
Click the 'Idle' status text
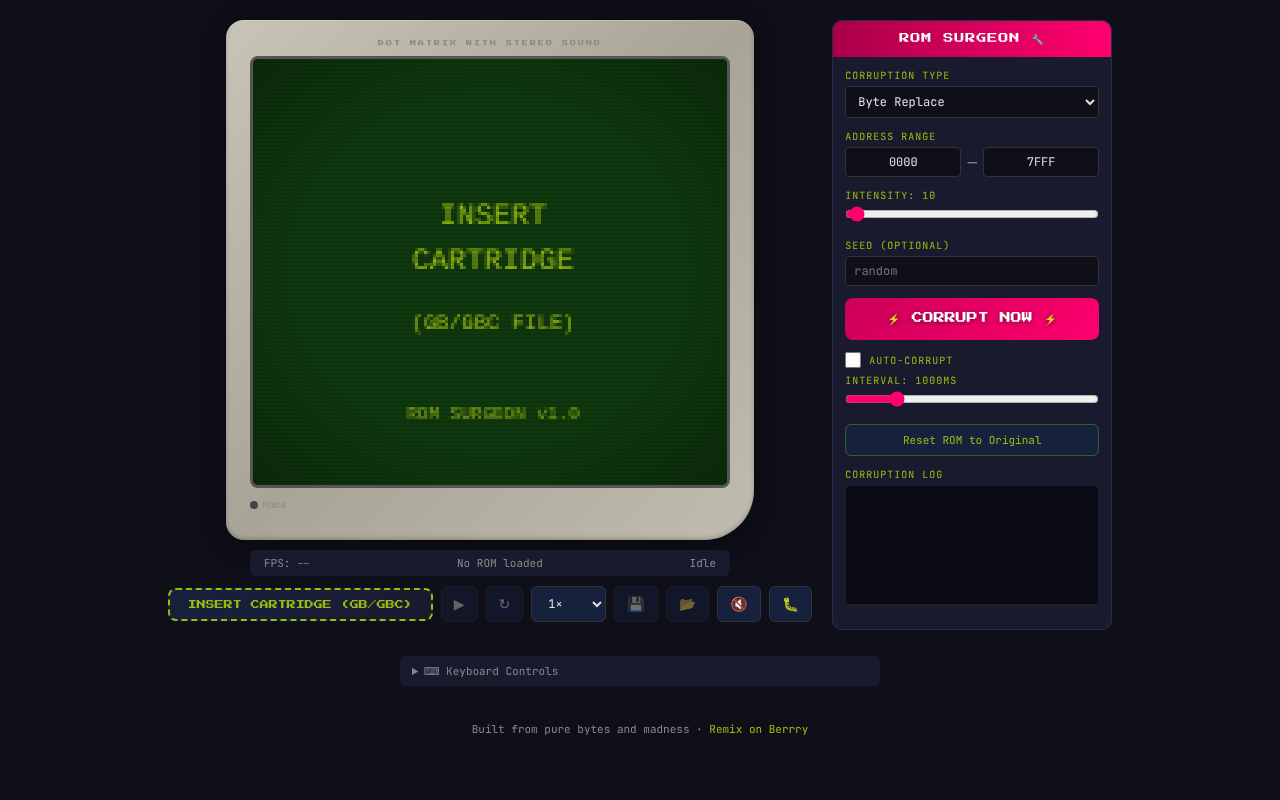pos(702,563)
